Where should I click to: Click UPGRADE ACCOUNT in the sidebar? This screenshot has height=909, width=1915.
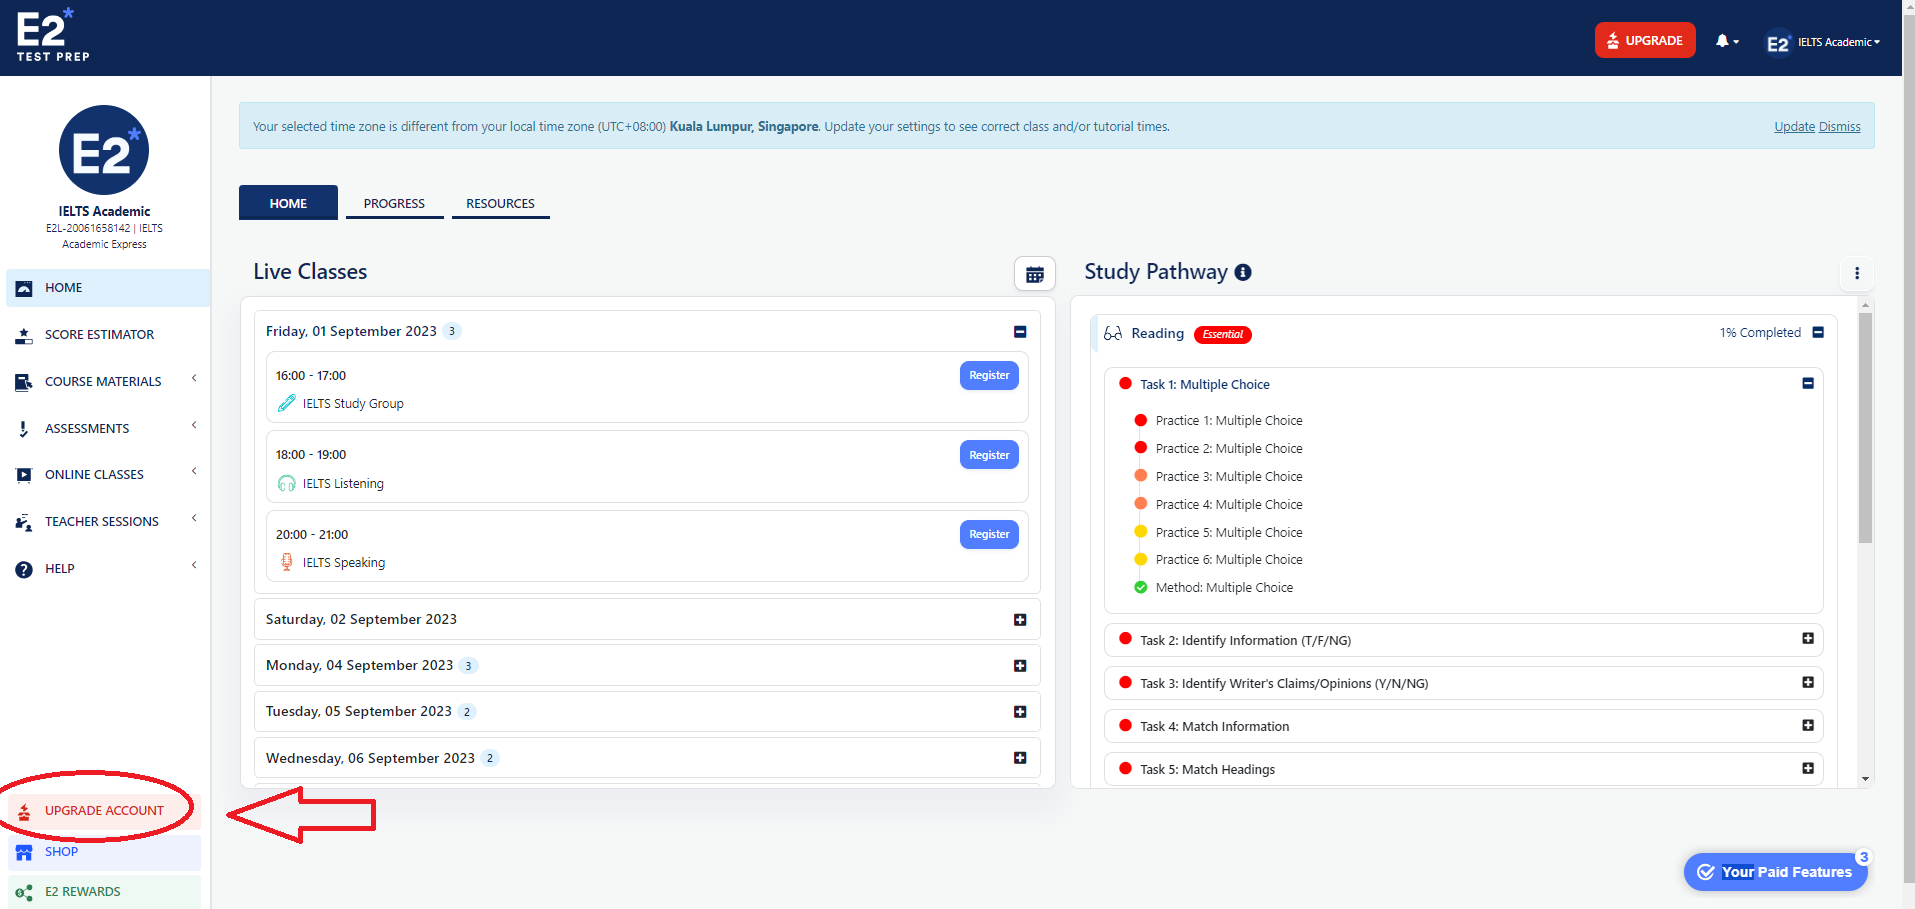pos(104,811)
